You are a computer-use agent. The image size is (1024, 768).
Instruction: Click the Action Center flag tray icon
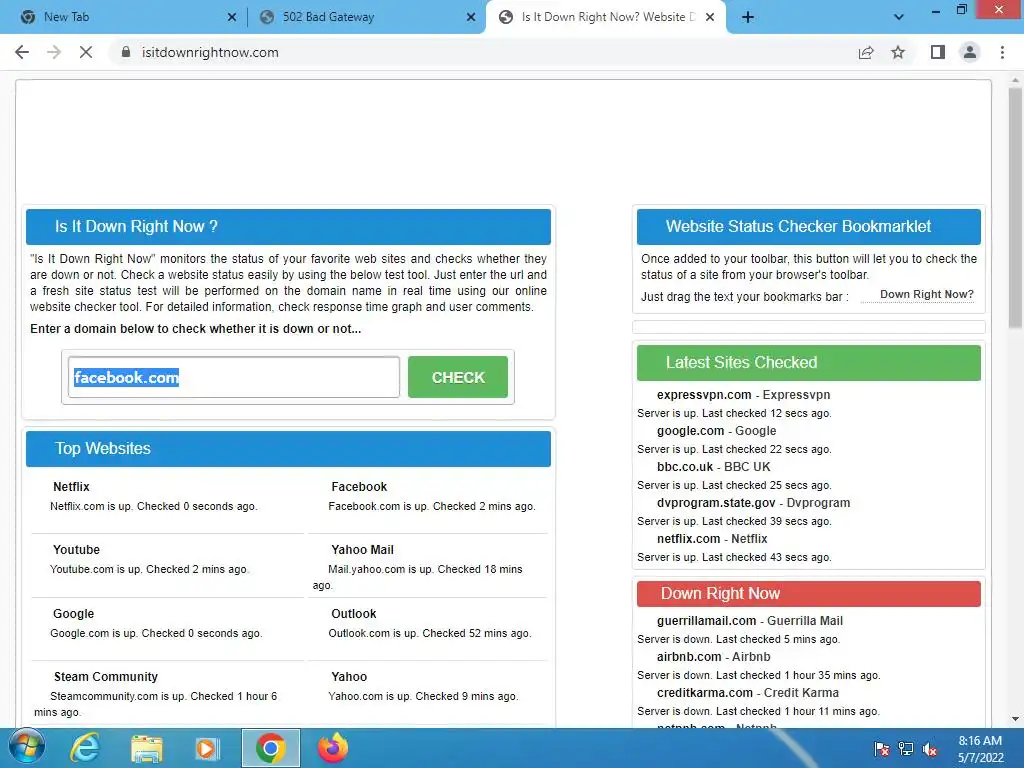pyautogui.click(x=882, y=749)
